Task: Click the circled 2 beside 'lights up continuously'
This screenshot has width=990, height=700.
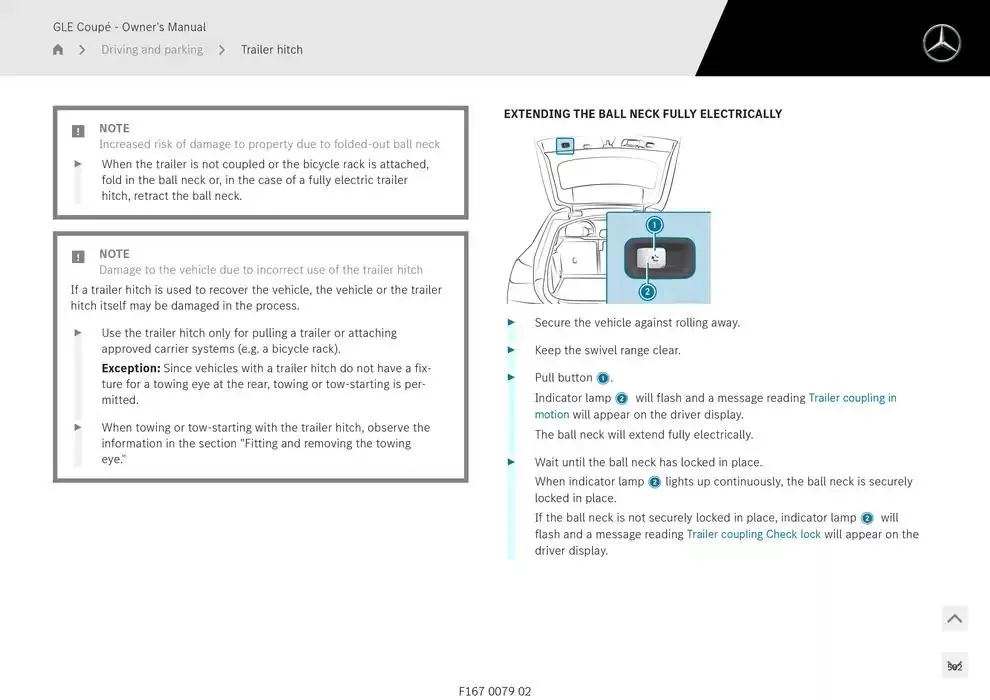Action: tap(655, 482)
